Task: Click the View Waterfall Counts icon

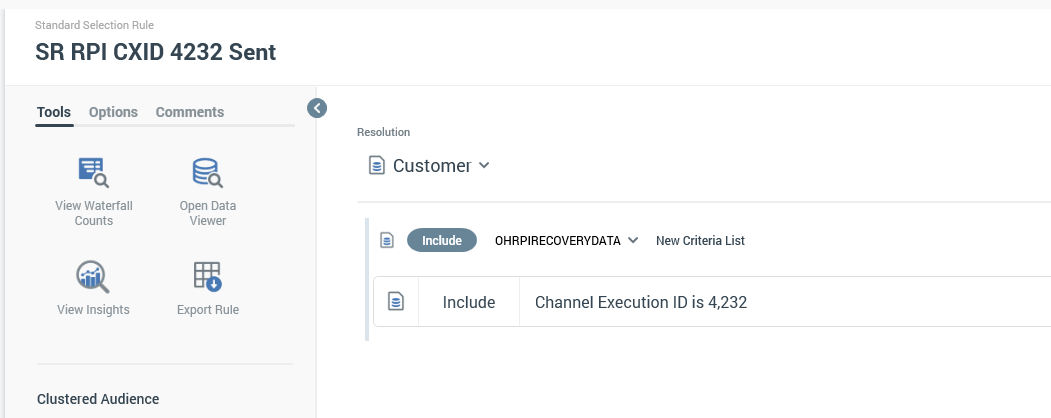Action: click(93, 173)
